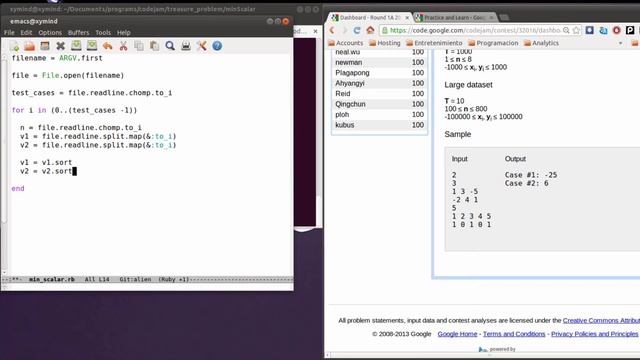Print buffer using the printer icon
The image size is (640, 360).
tap(186, 46)
